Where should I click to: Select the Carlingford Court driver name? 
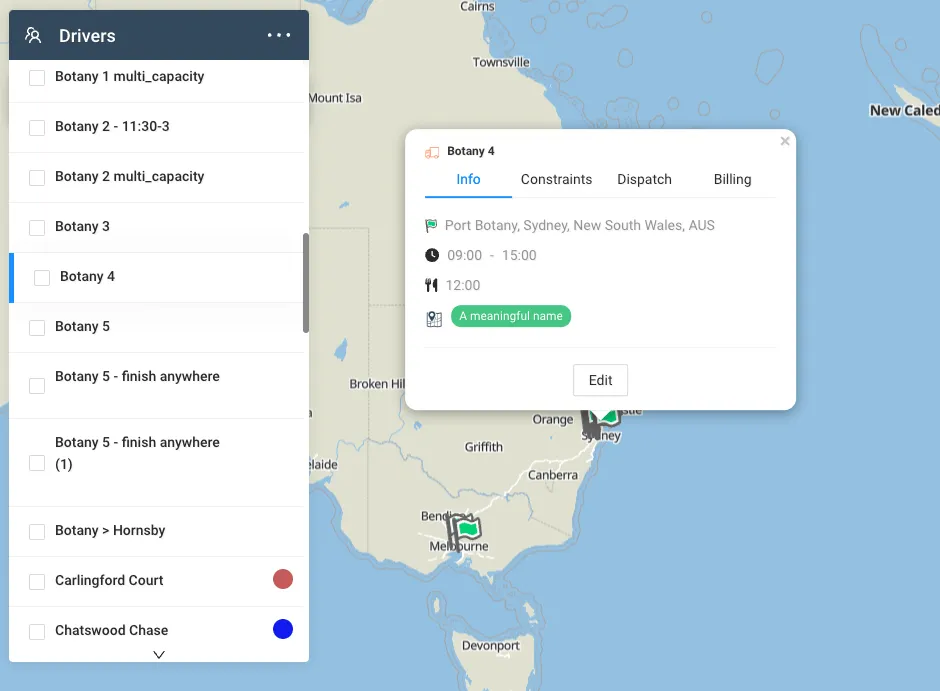(x=109, y=580)
